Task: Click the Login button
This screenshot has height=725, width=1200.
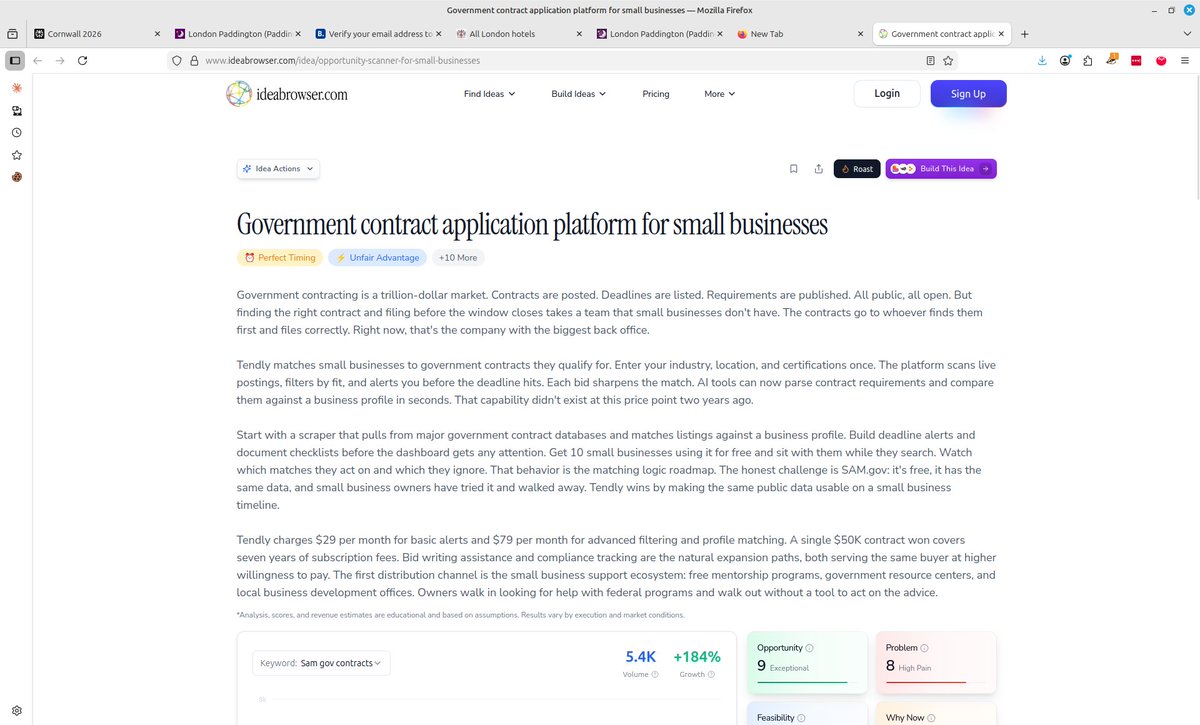Action: 887,93
